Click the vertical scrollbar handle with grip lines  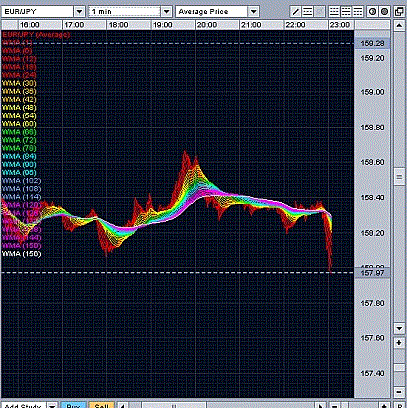[x=399, y=177]
